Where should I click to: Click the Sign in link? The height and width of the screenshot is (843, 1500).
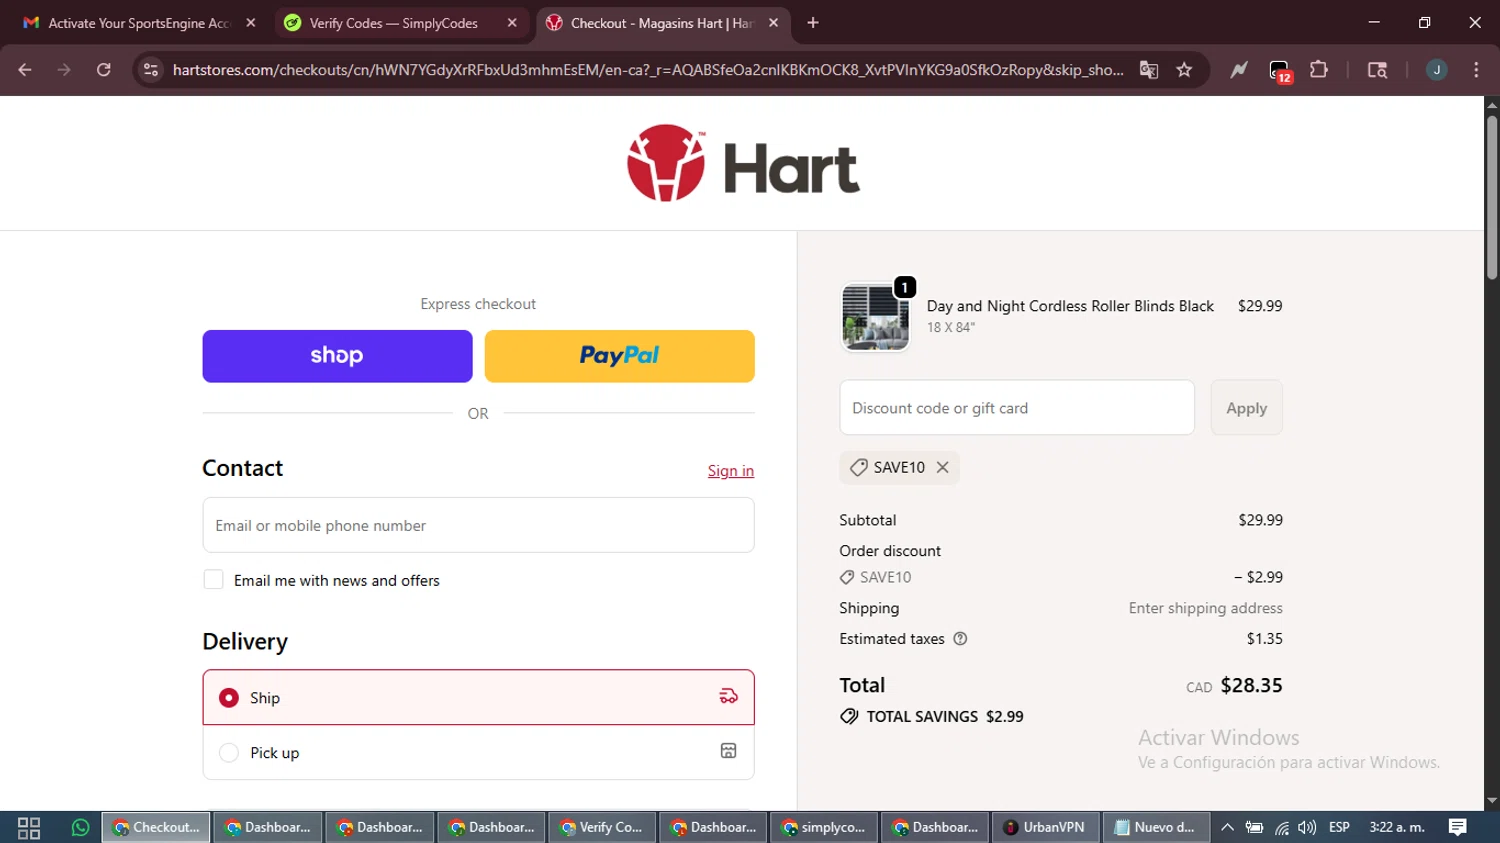pyautogui.click(x=731, y=471)
